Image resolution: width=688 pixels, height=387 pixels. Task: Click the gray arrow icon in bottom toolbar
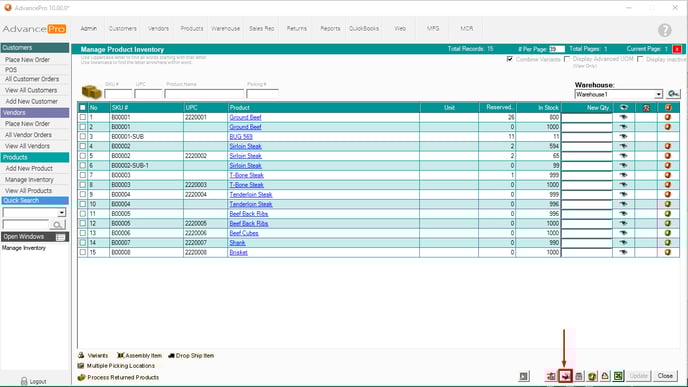tap(524, 376)
